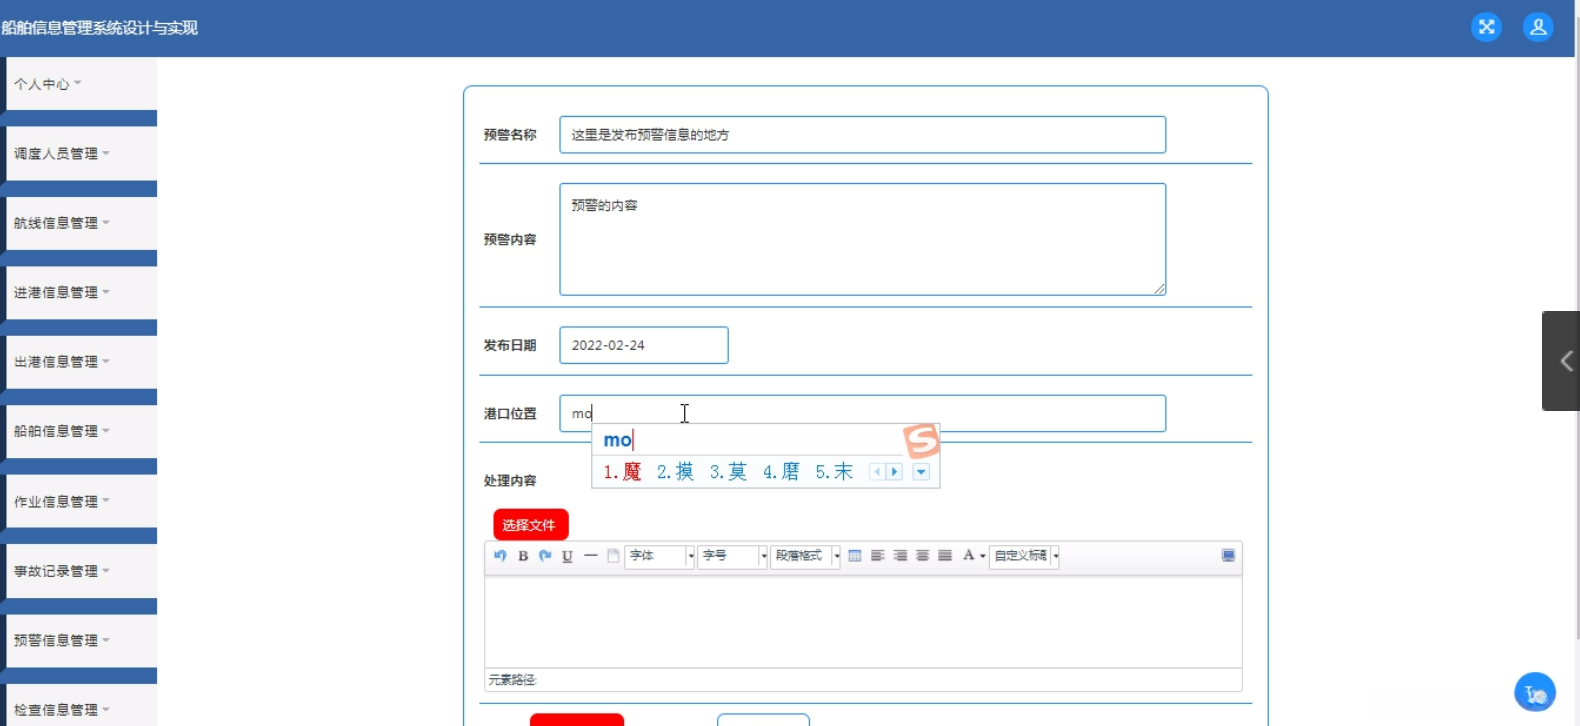Image resolution: width=1580 pixels, height=726 pixels.
Task: Toggle underline formatting in the editor
Action: click(x=567, y=556)
